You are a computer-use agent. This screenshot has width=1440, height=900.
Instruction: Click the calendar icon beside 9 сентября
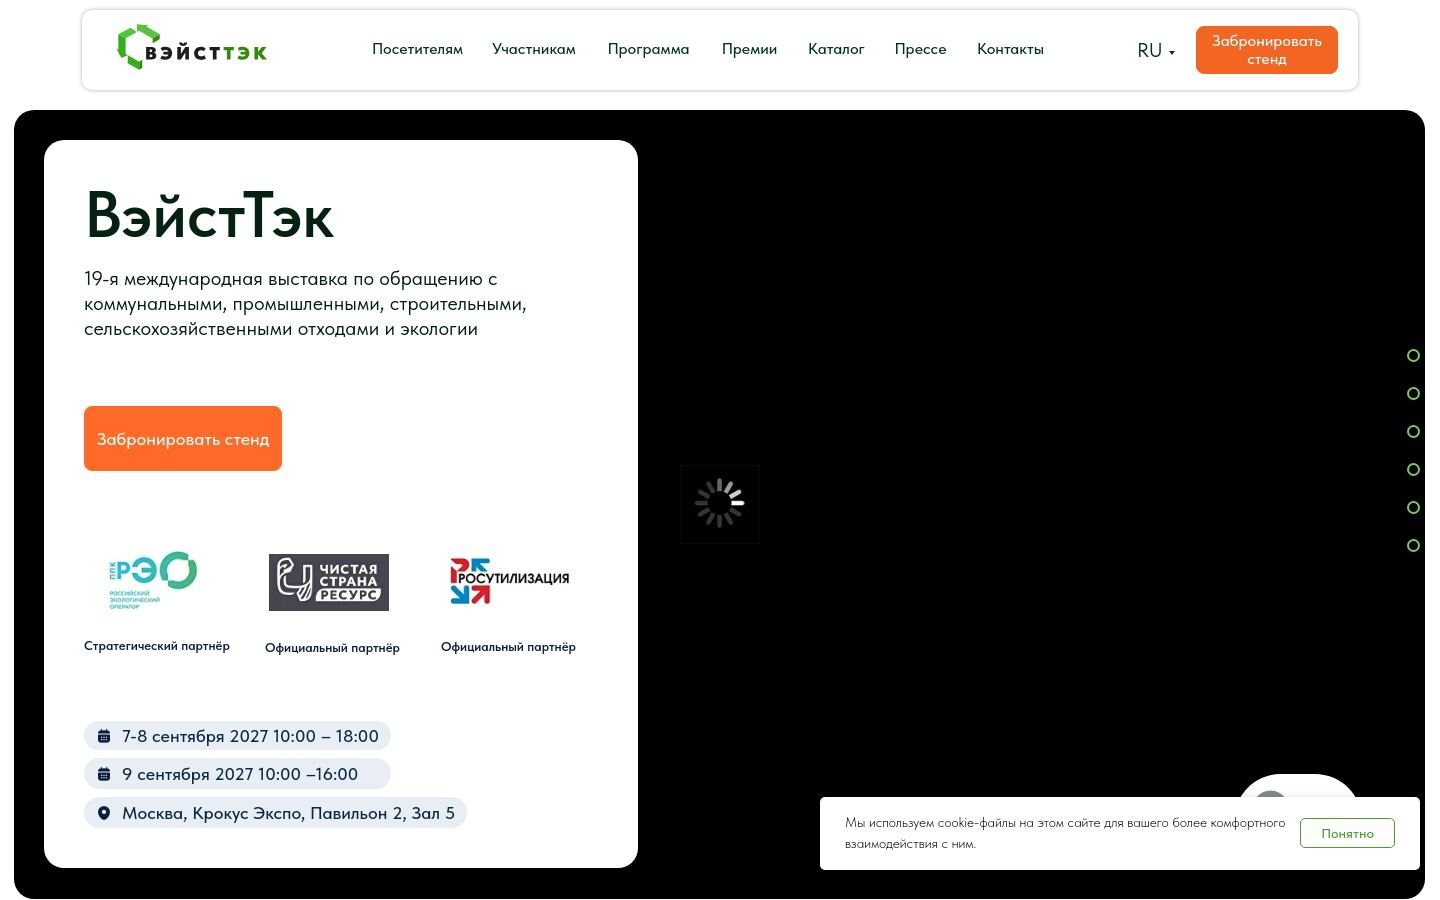pos(104,775)
